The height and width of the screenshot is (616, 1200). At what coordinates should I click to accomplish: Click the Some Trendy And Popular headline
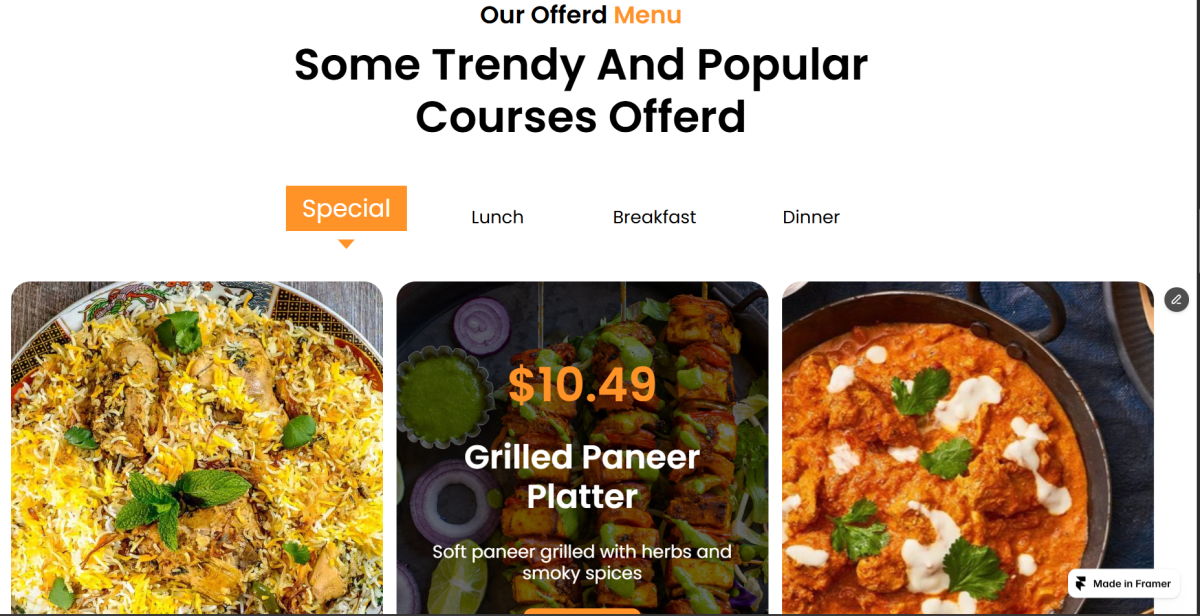[581, 65]
